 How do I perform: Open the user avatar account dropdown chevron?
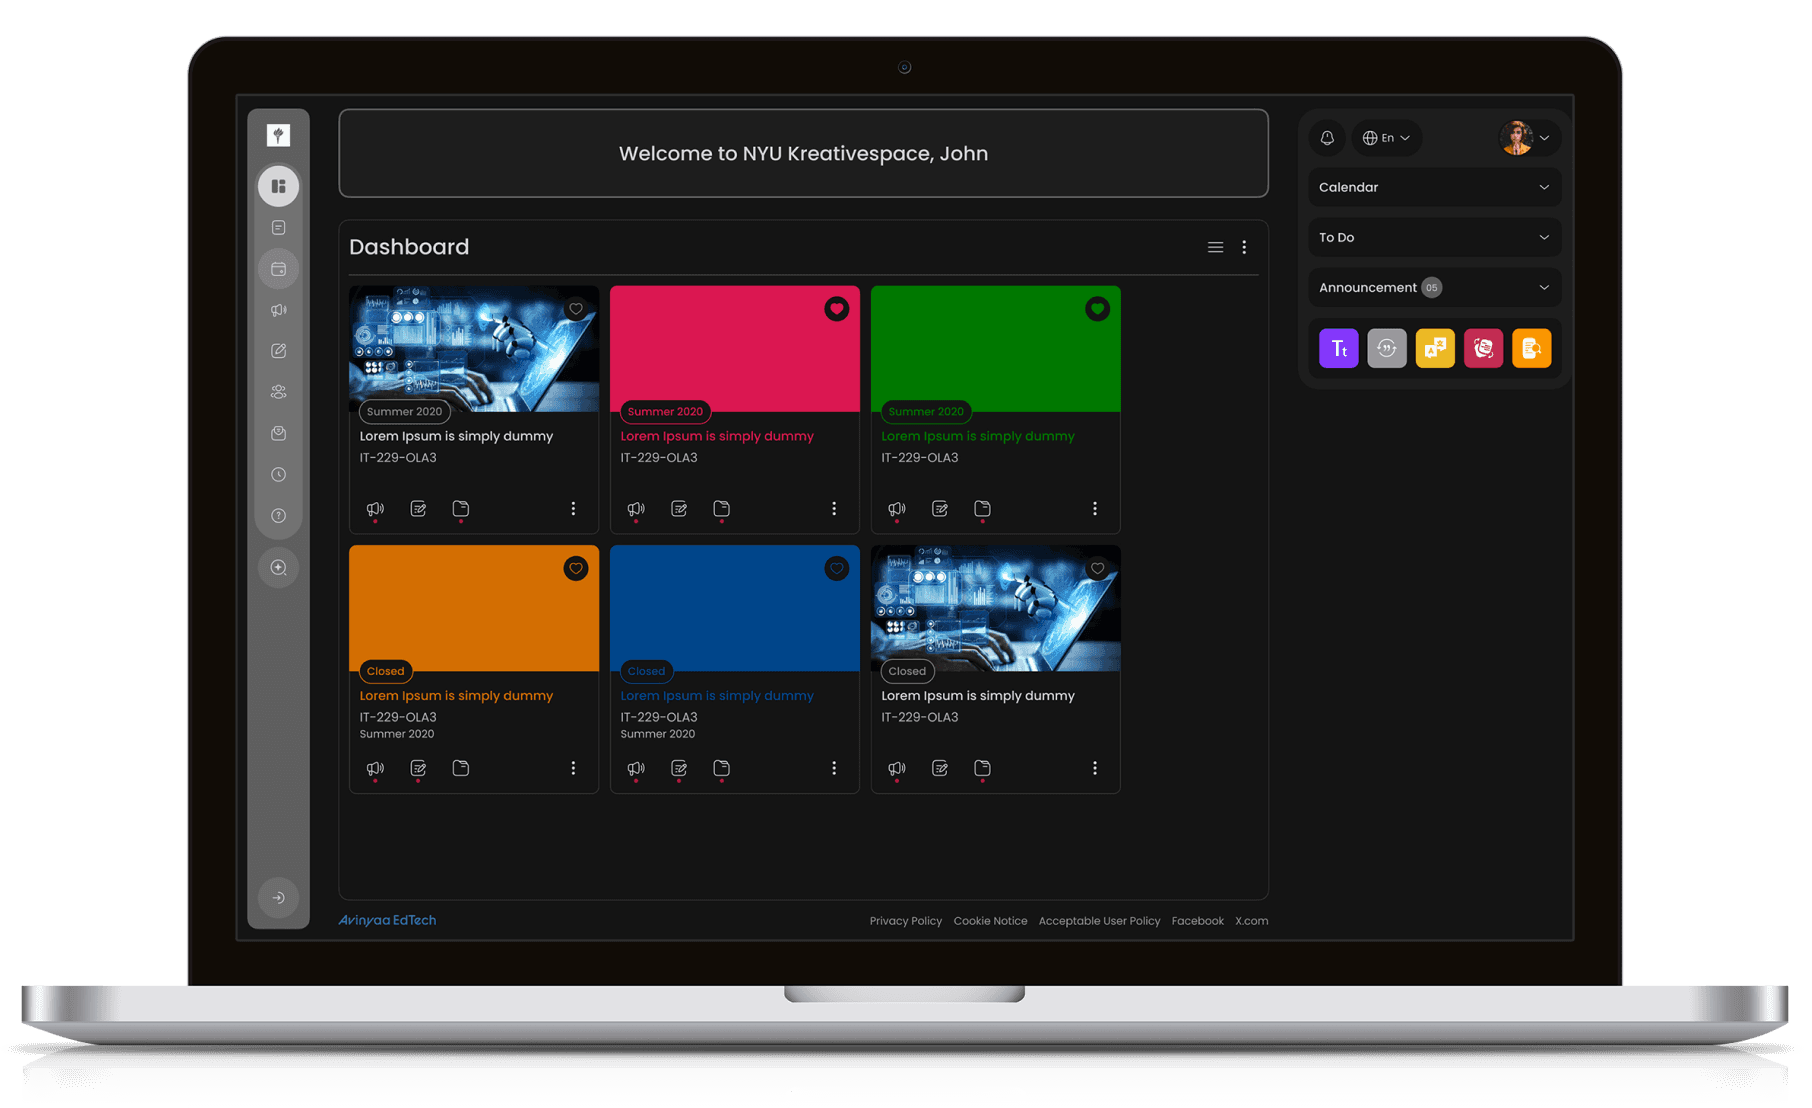(x=1545, y=138)
